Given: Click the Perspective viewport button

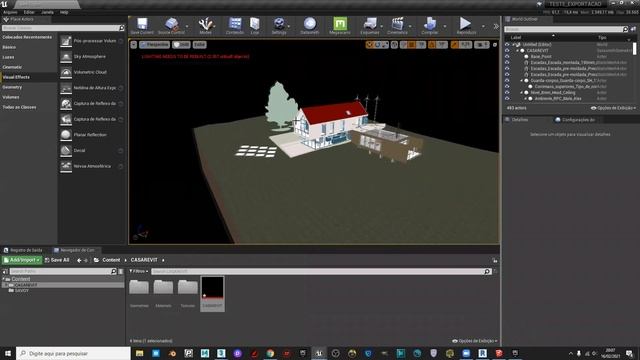Looking at the screenshot, I should pos(154,44).
